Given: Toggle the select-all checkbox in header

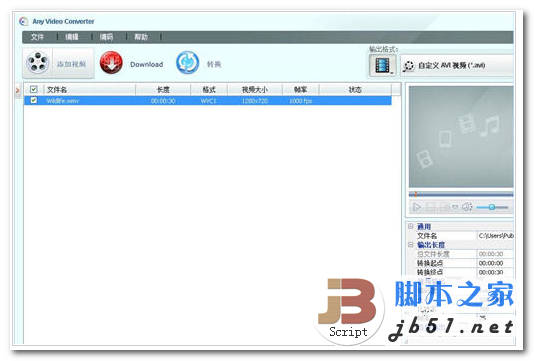Looking at the screenshot, I should click(x=33, y=90).
